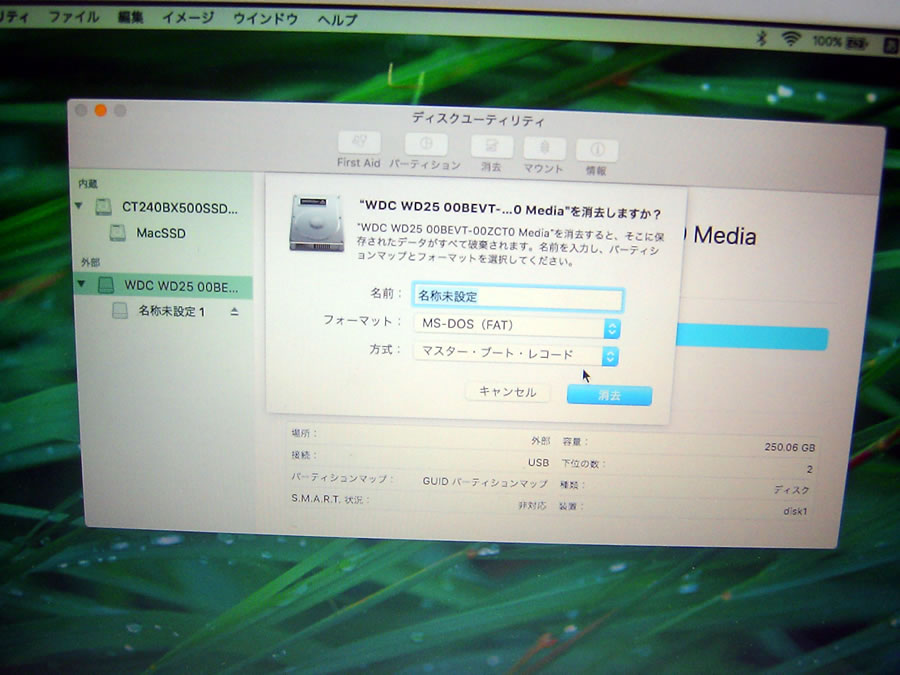Image resolution: width=900 pixels, height=675 pixels.
Task: Click the GUID パーティションマップ value
Action: [x=485, y=483]
